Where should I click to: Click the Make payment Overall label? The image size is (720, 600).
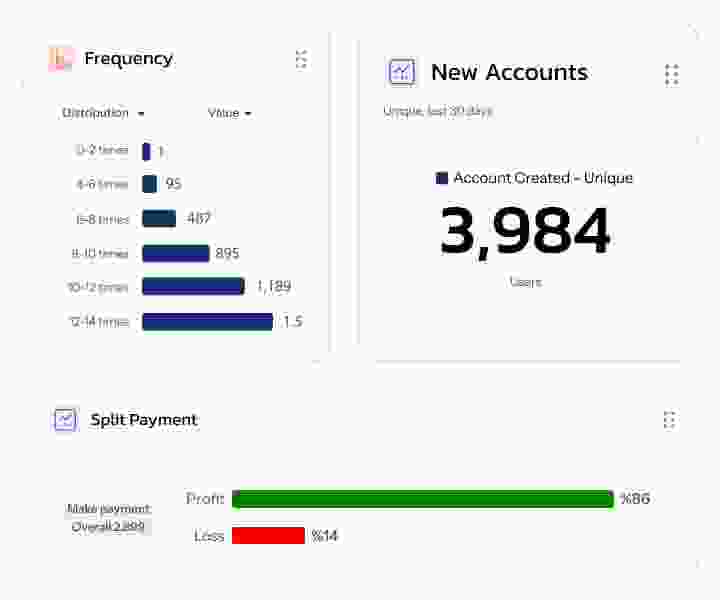(108, 518)
